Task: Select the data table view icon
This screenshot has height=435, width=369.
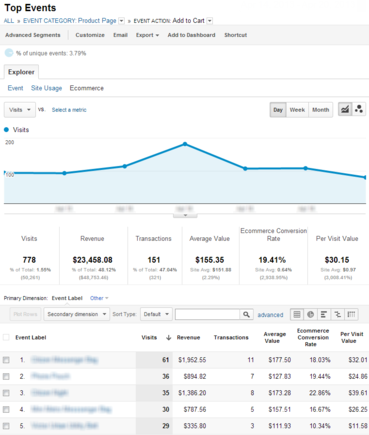Action: pyautogui.click(x=297, y=314)
